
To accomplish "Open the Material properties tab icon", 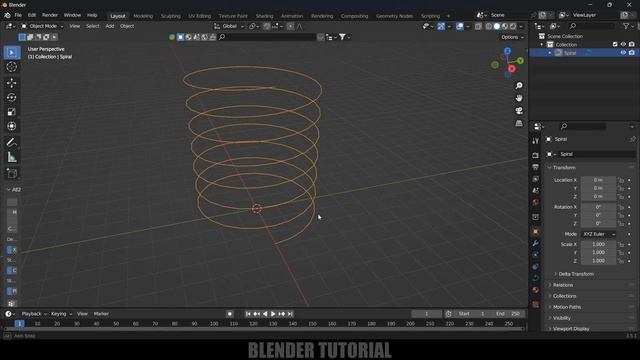I will [x=536, y=290].
